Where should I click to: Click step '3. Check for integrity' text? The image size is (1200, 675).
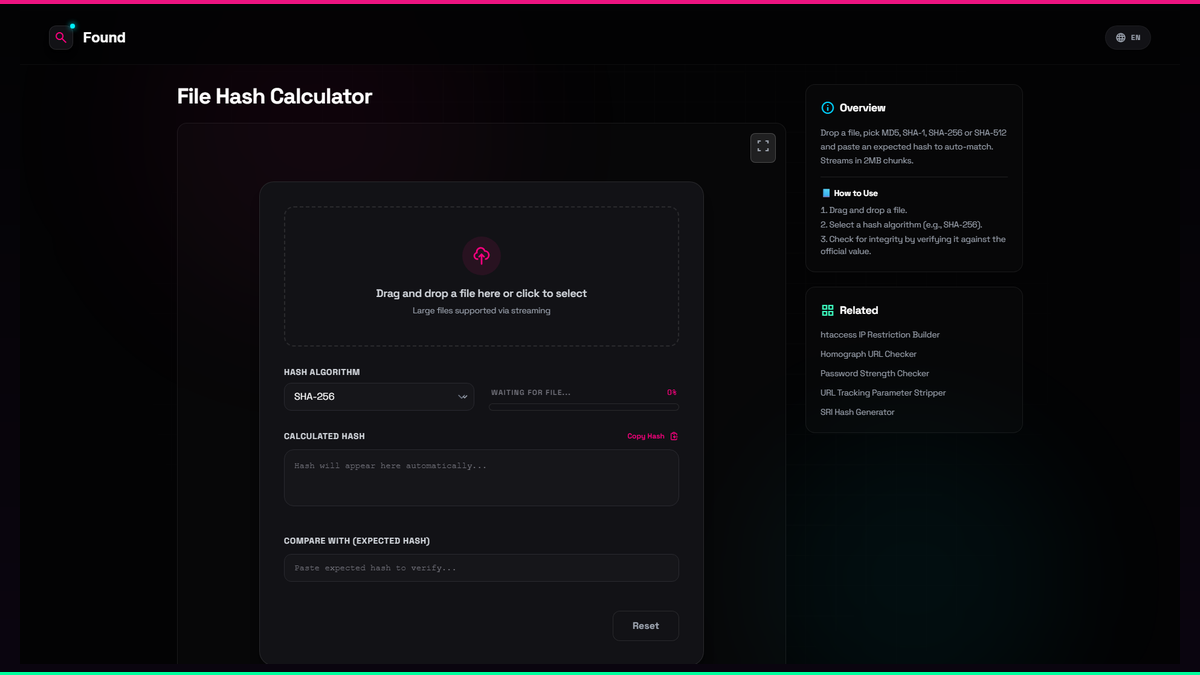[x=913, y=245]
